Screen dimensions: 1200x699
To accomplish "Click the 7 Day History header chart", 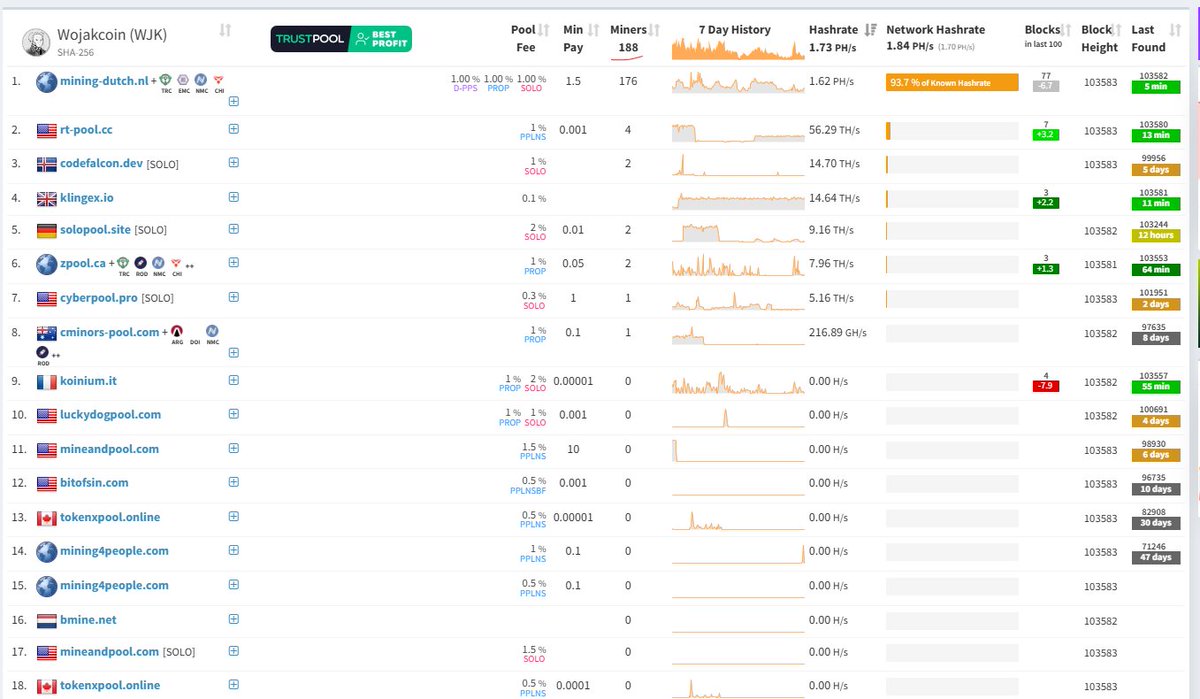I will tap(738, 49).
